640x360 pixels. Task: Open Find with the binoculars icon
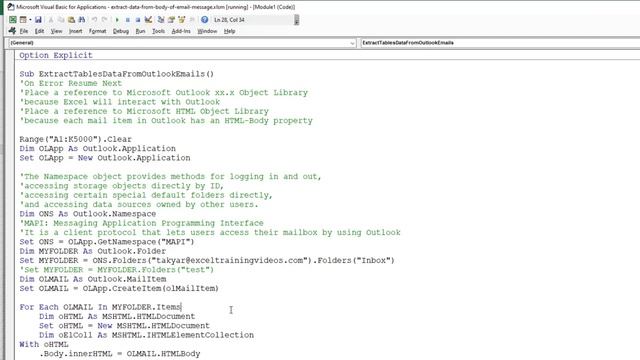pyautogui.click(x=82, y=20)
